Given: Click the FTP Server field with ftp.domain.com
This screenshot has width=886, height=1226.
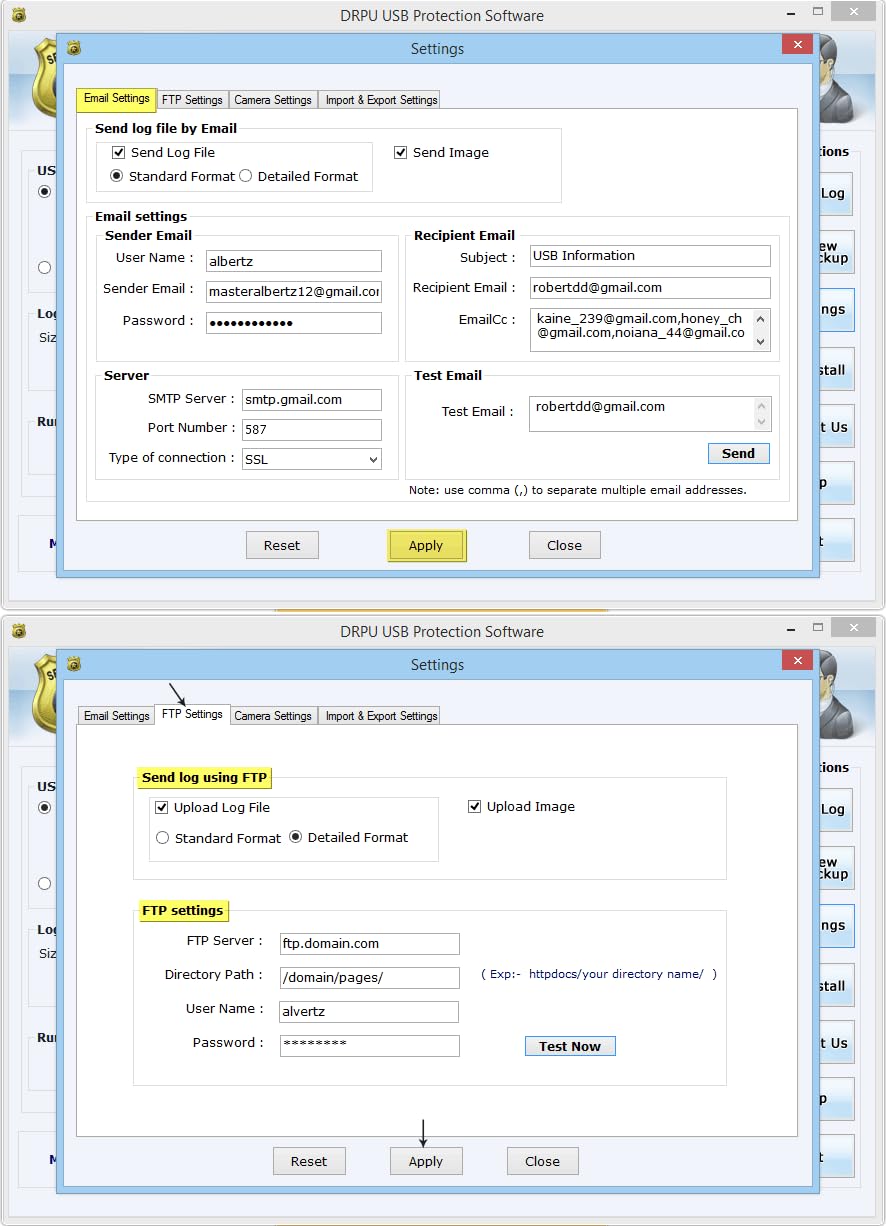Looking at the screenshot, I should coord(370,944).
